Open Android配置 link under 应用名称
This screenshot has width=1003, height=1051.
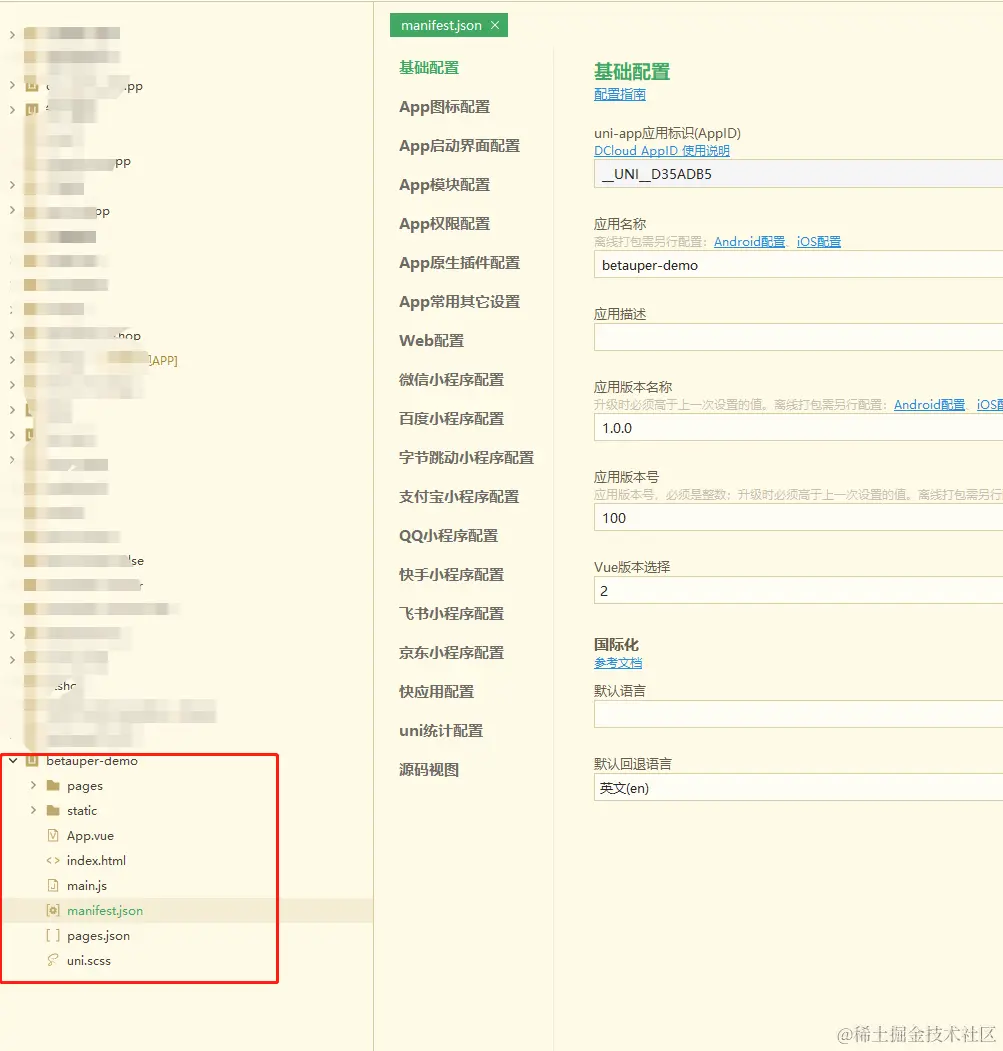749,241
